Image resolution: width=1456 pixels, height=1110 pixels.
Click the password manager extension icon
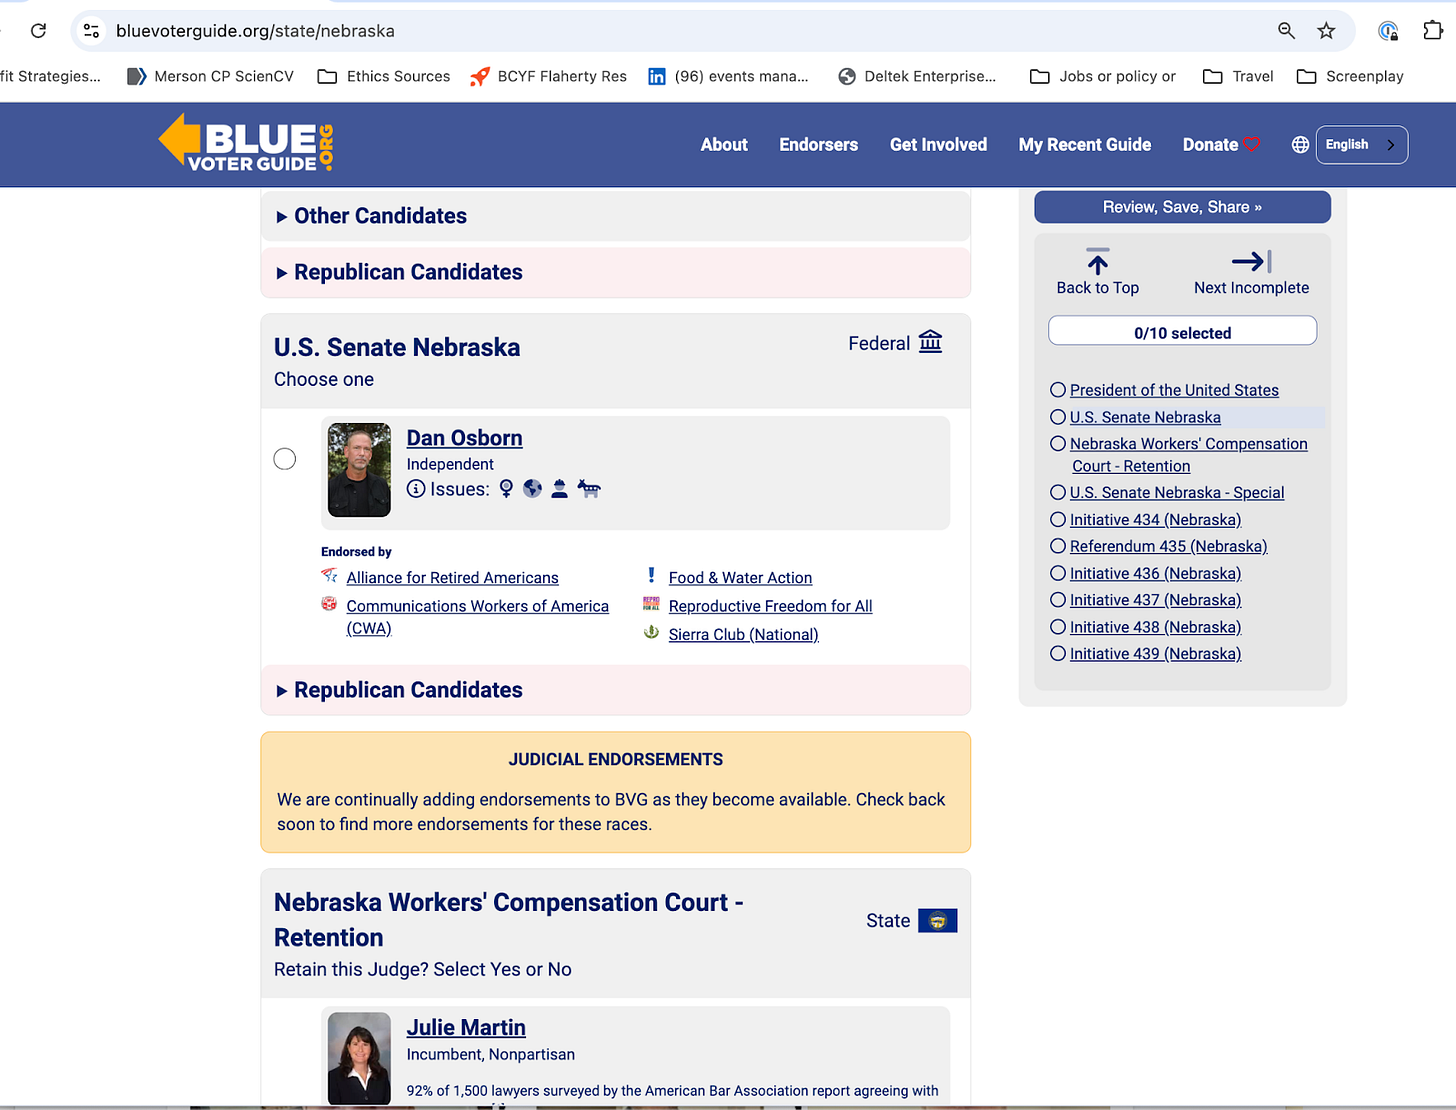point(1388,31)
